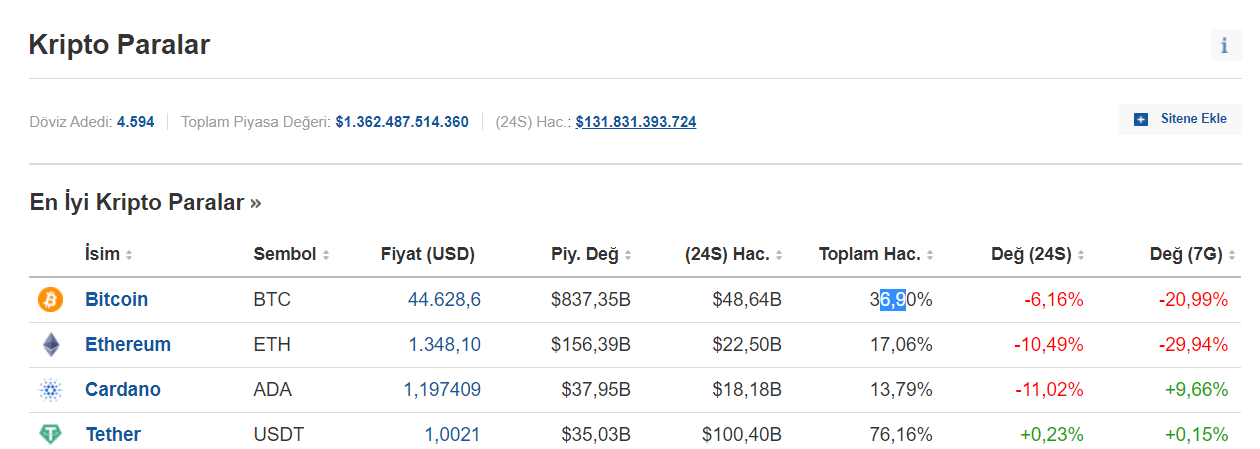
Task: Click total volume value 13,79%
Action: tap(901, 389)
